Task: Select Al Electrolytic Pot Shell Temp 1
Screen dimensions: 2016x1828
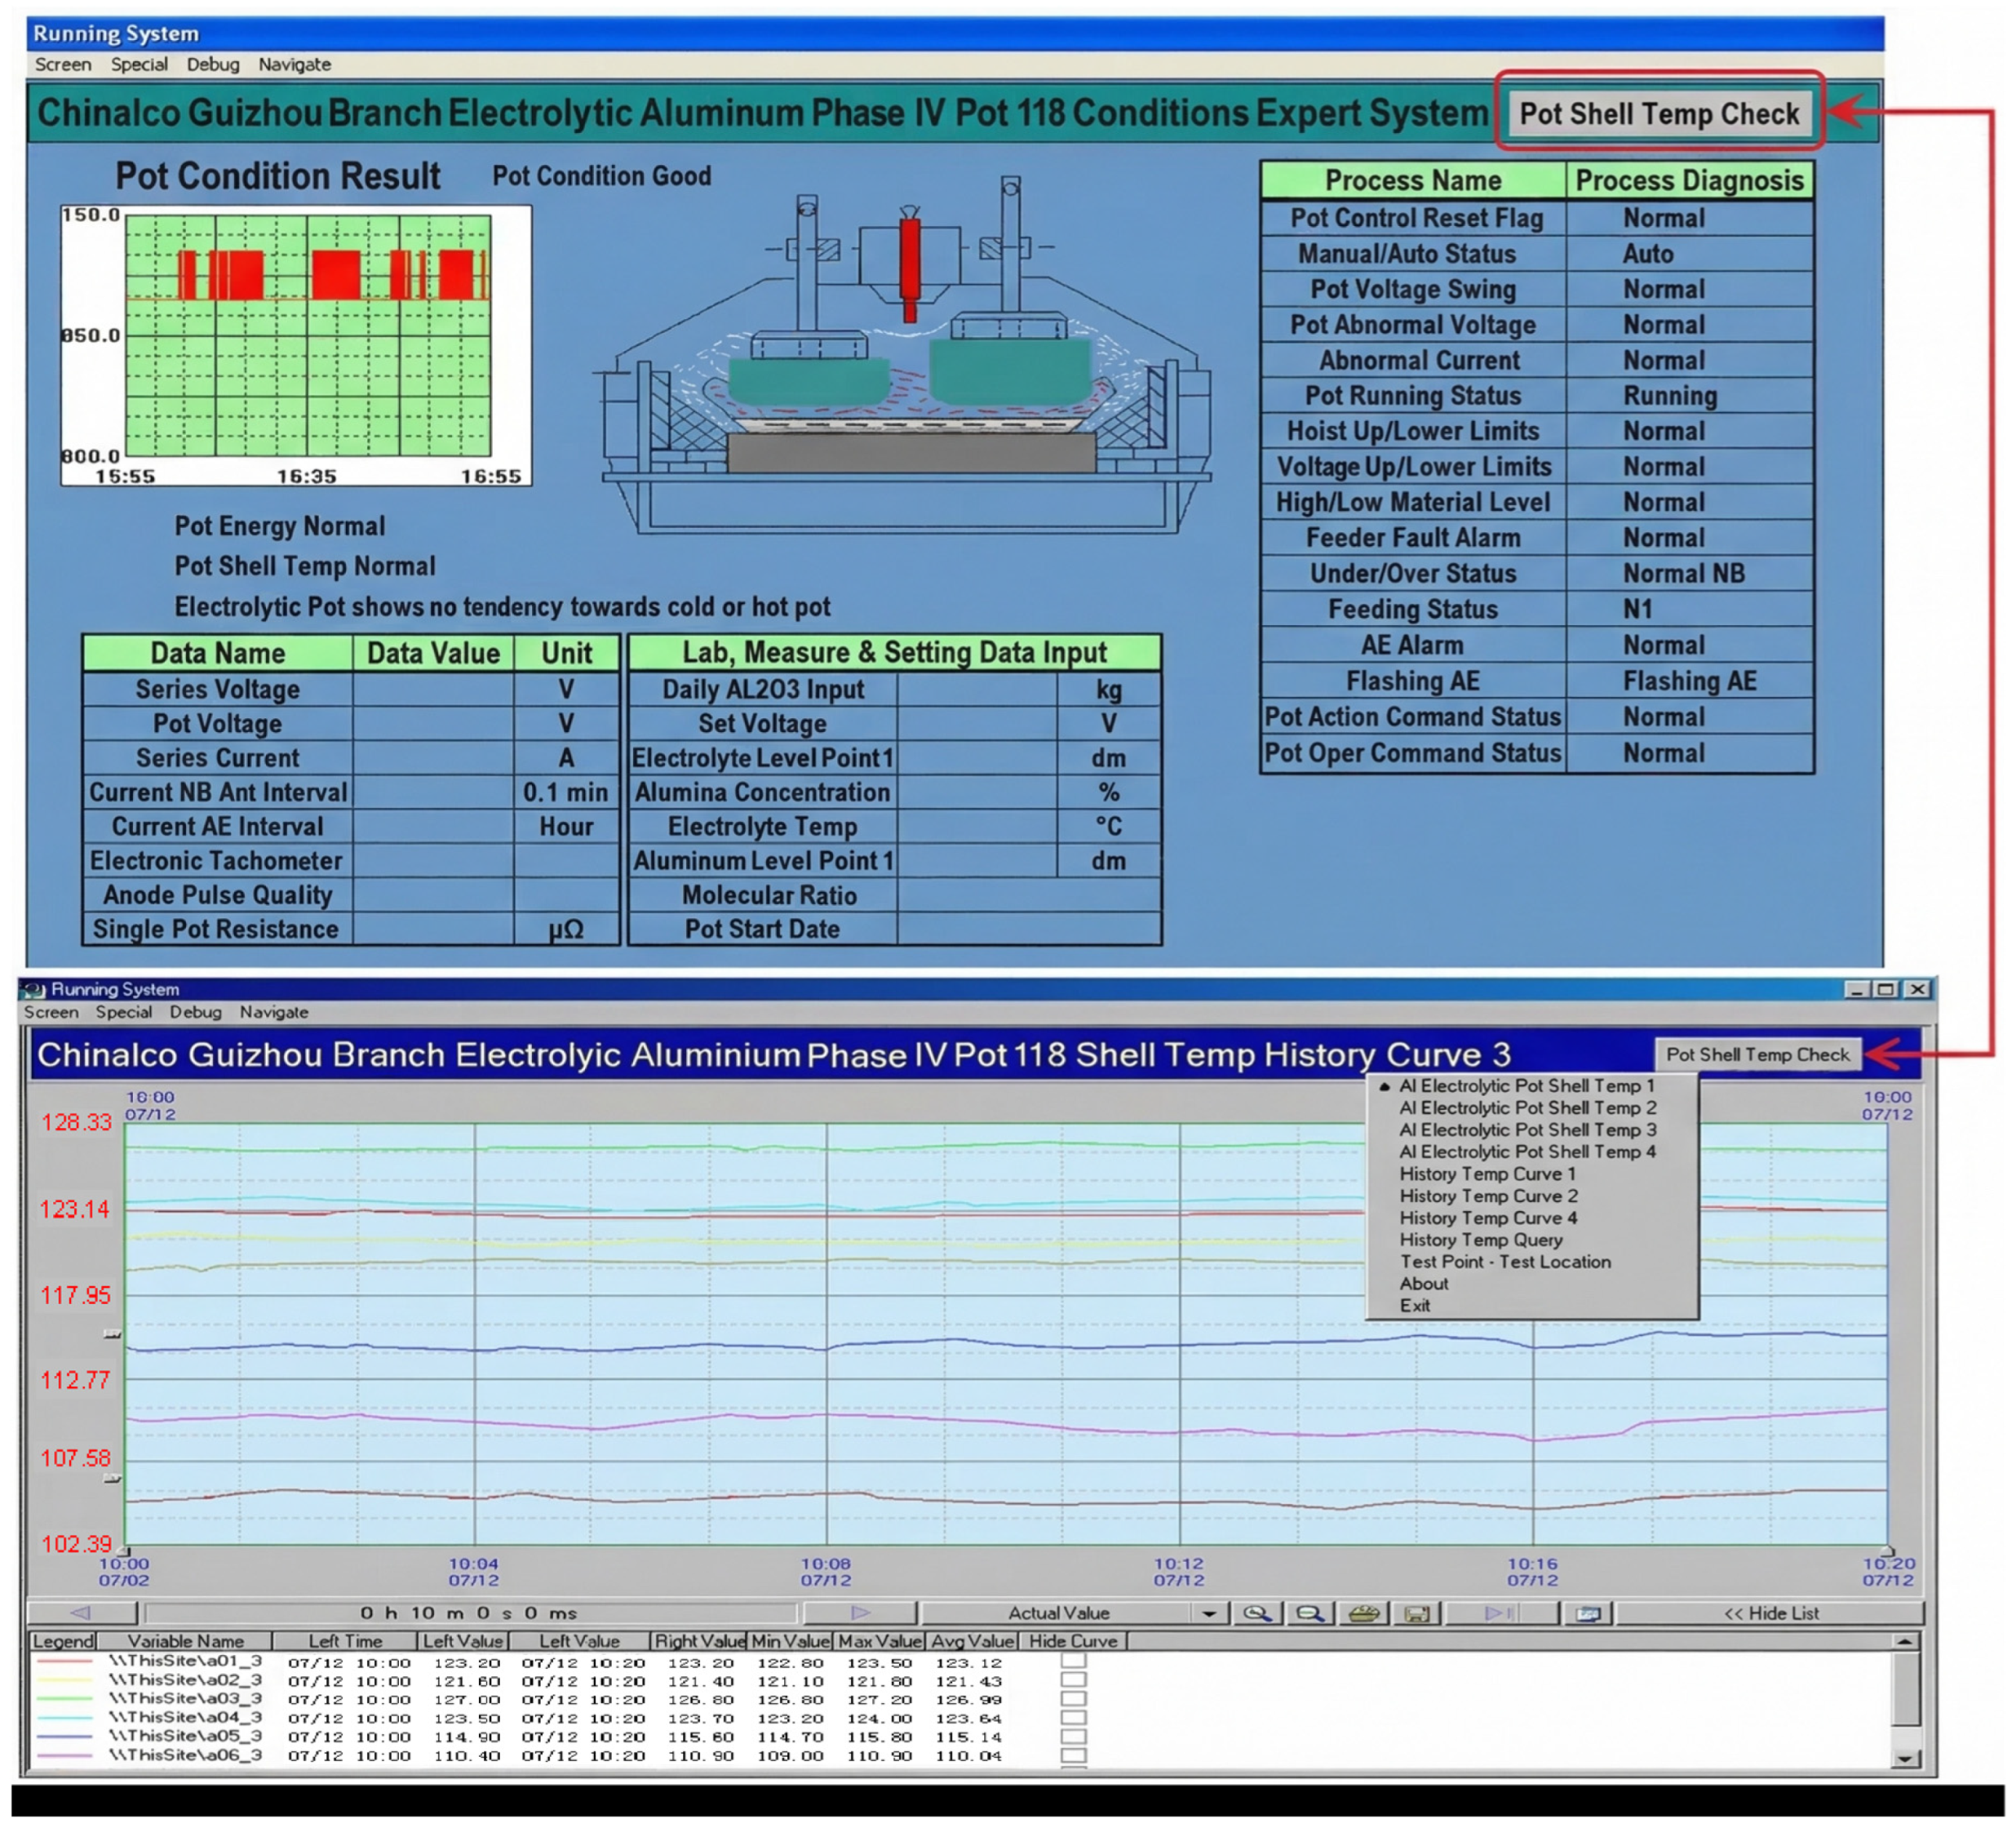Action: (1527, 1086)
